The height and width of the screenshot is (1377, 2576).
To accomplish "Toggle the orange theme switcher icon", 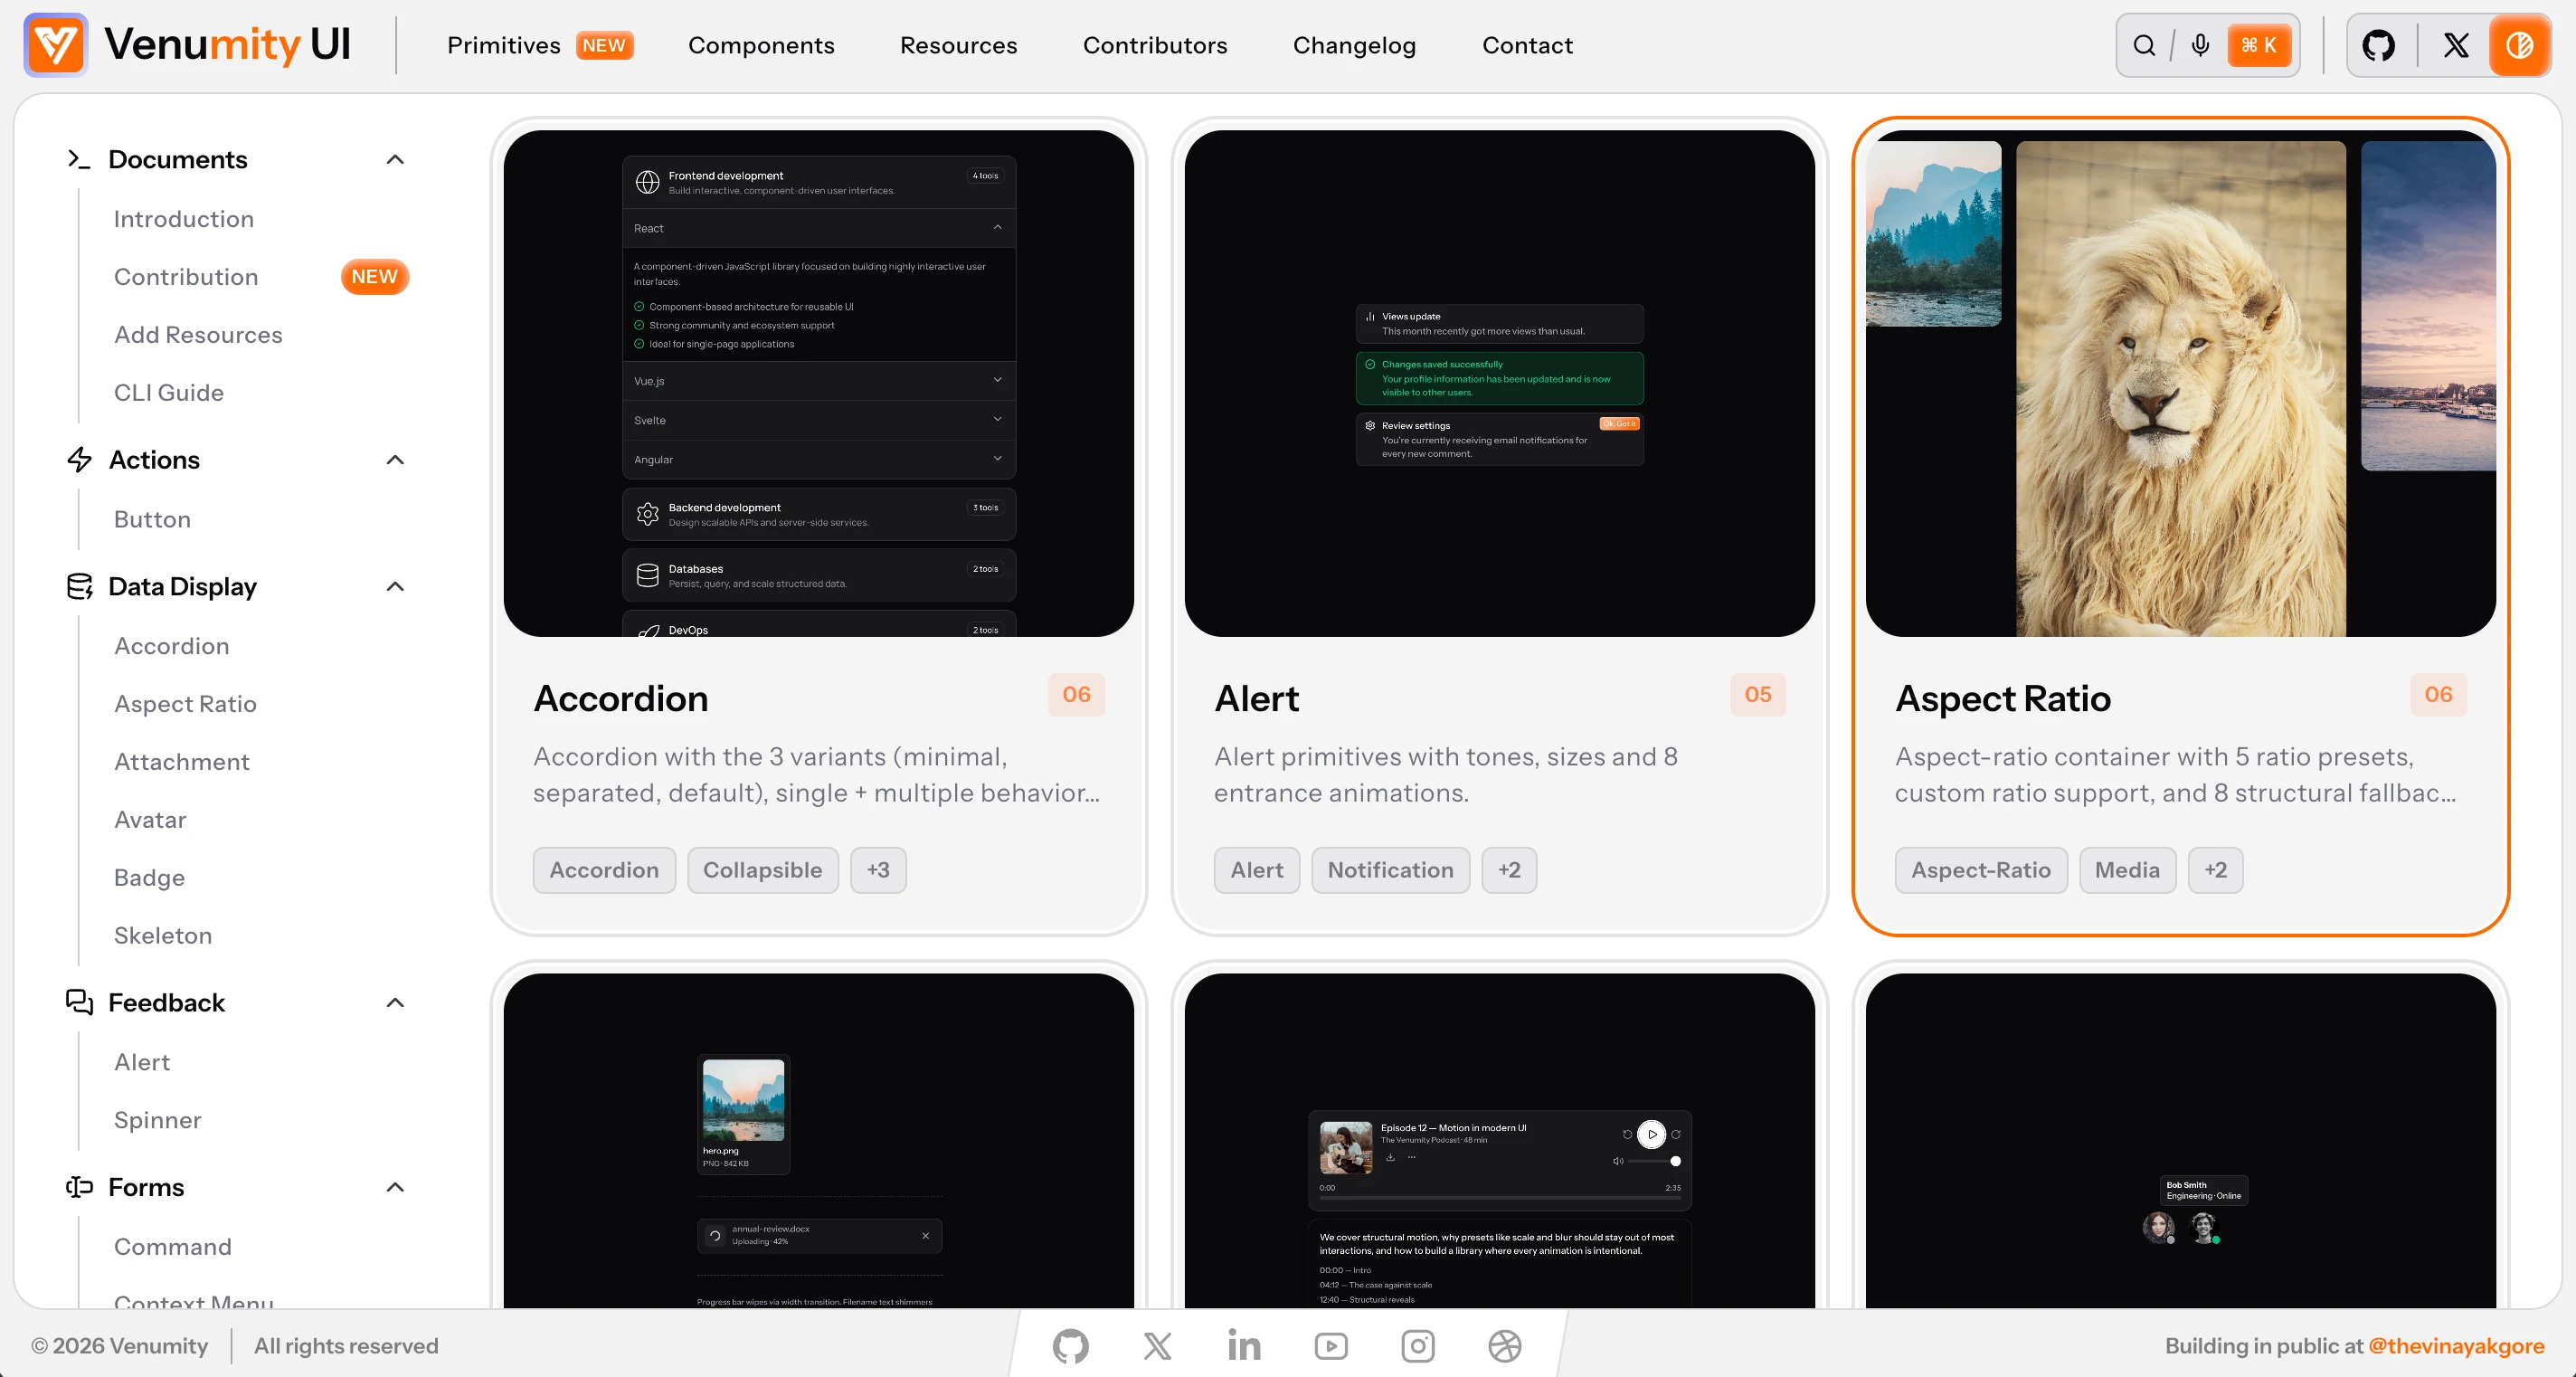I will [x=2519, y=45].
